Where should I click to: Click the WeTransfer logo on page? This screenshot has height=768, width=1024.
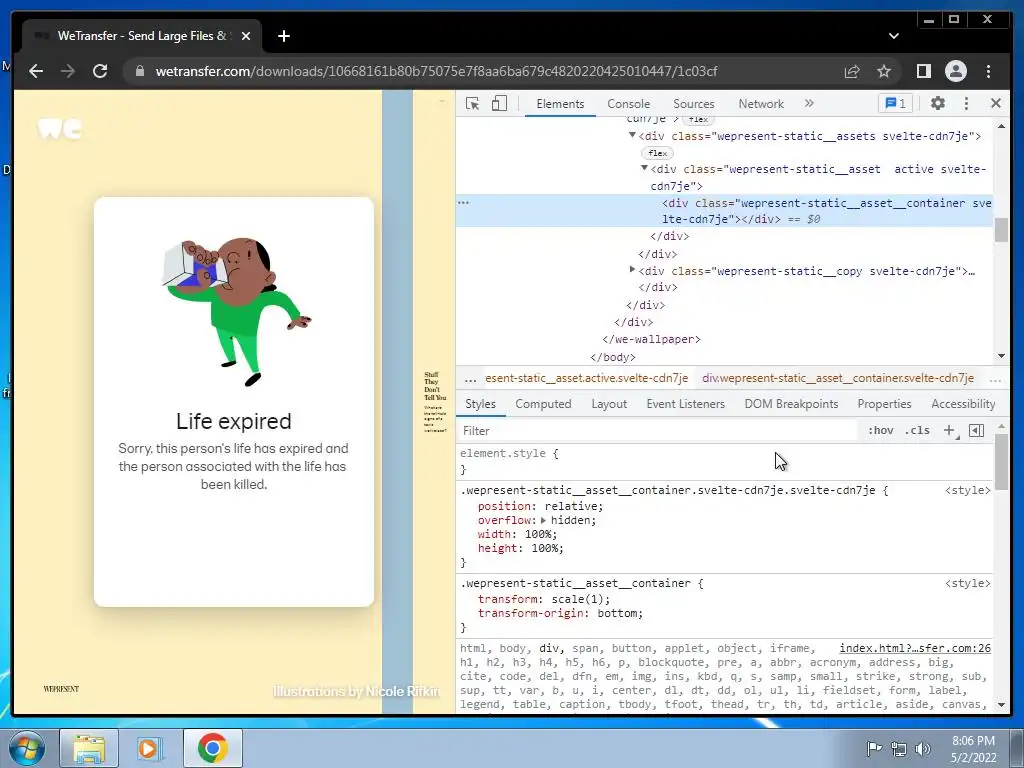click(x=60, y=129)
